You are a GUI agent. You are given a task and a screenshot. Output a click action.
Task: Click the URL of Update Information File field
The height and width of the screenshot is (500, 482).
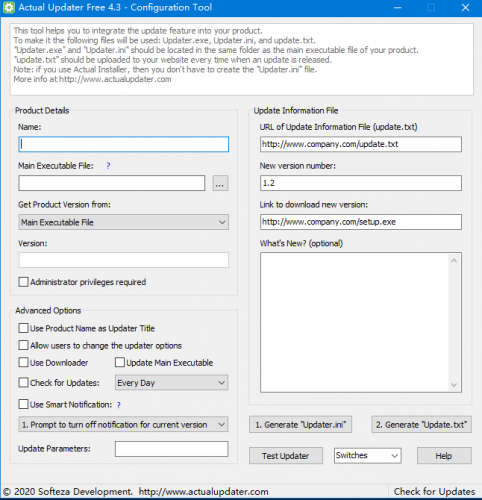[x=361, y=144]
